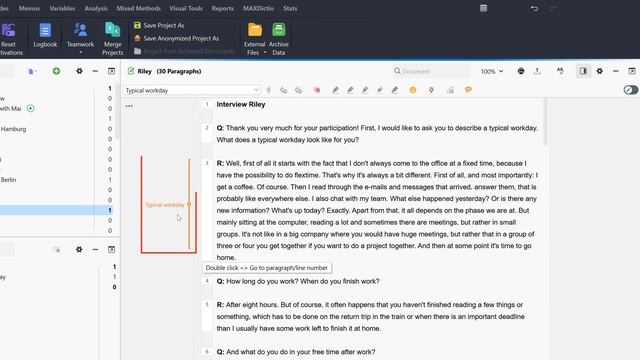Open the Reports tab
The height and width of the screenshot is (360, 640).
pos(222,8)
